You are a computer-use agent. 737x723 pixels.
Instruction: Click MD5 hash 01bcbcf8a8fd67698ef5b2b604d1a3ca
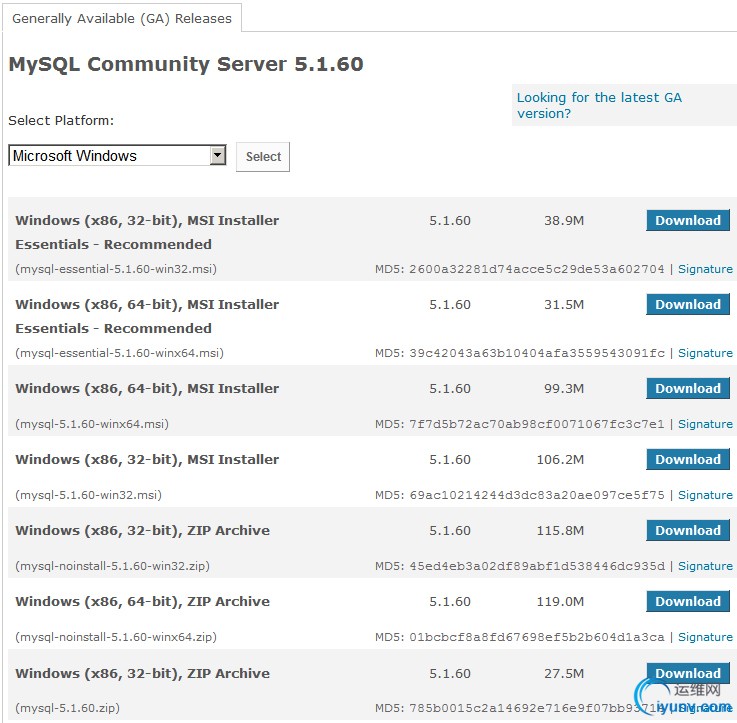tap(537, 637)
